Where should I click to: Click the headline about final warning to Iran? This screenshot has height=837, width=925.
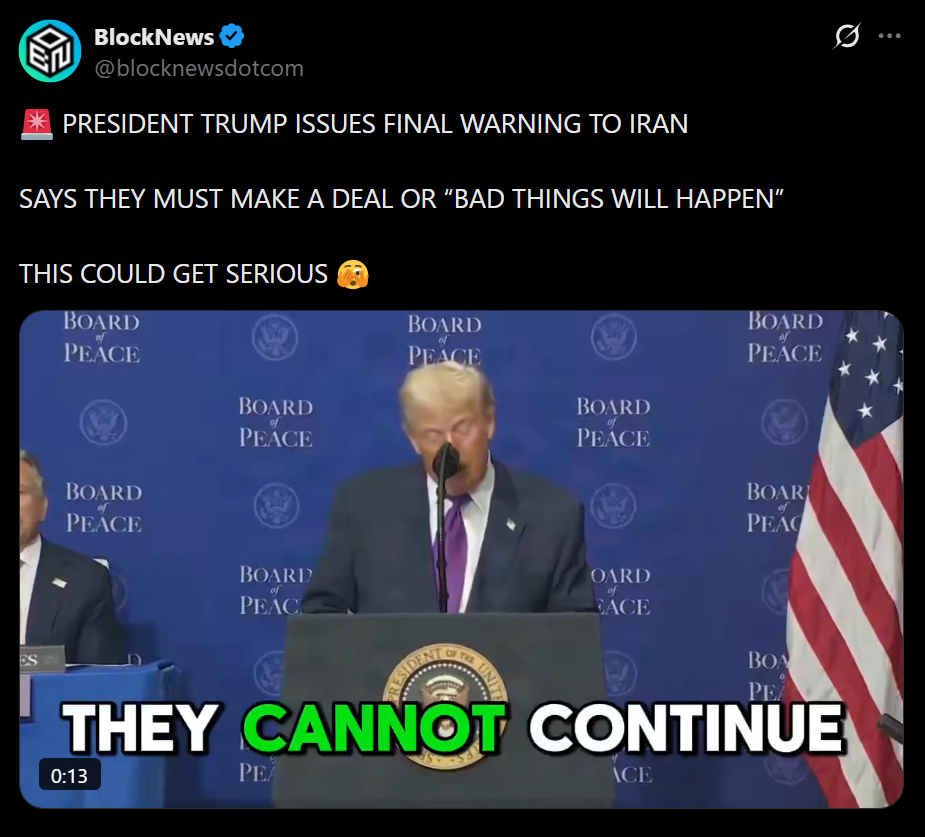click(x=375, y=124)
